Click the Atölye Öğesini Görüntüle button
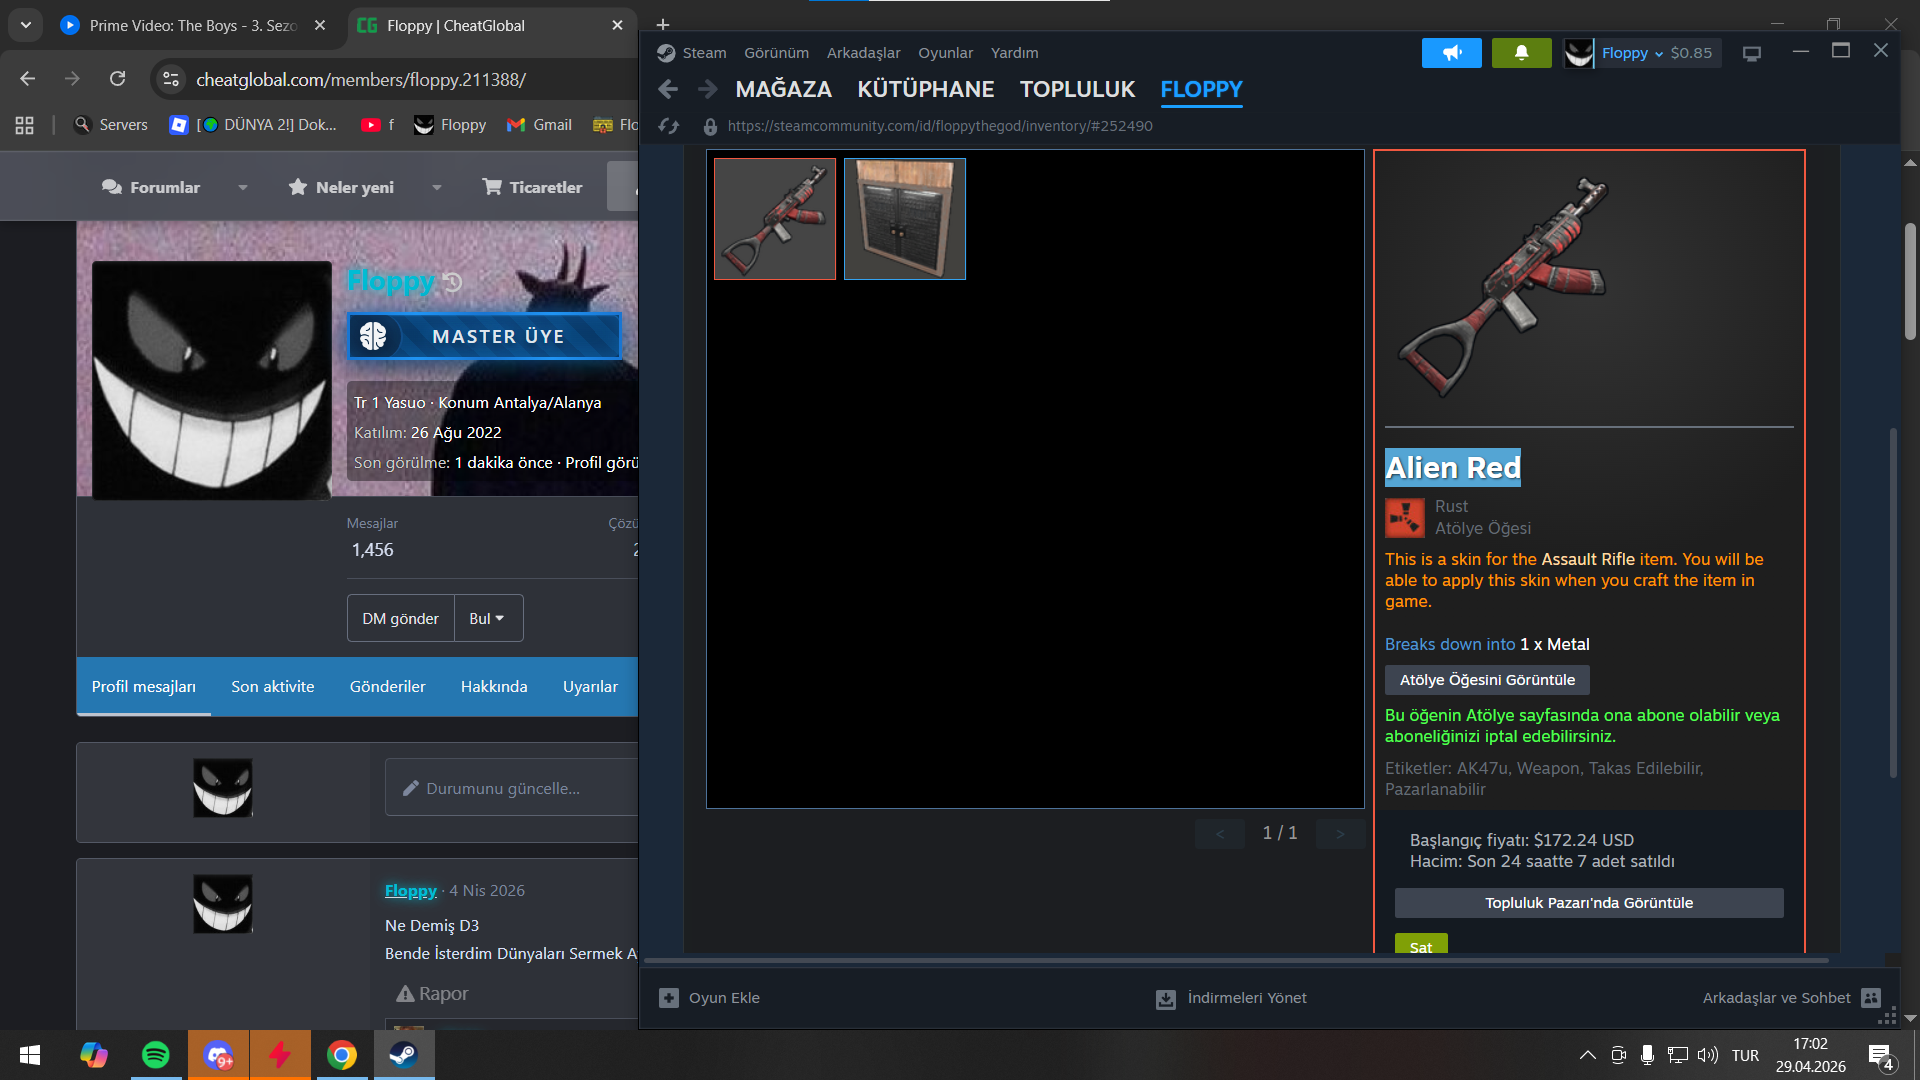 click(x=1487, y=680)
